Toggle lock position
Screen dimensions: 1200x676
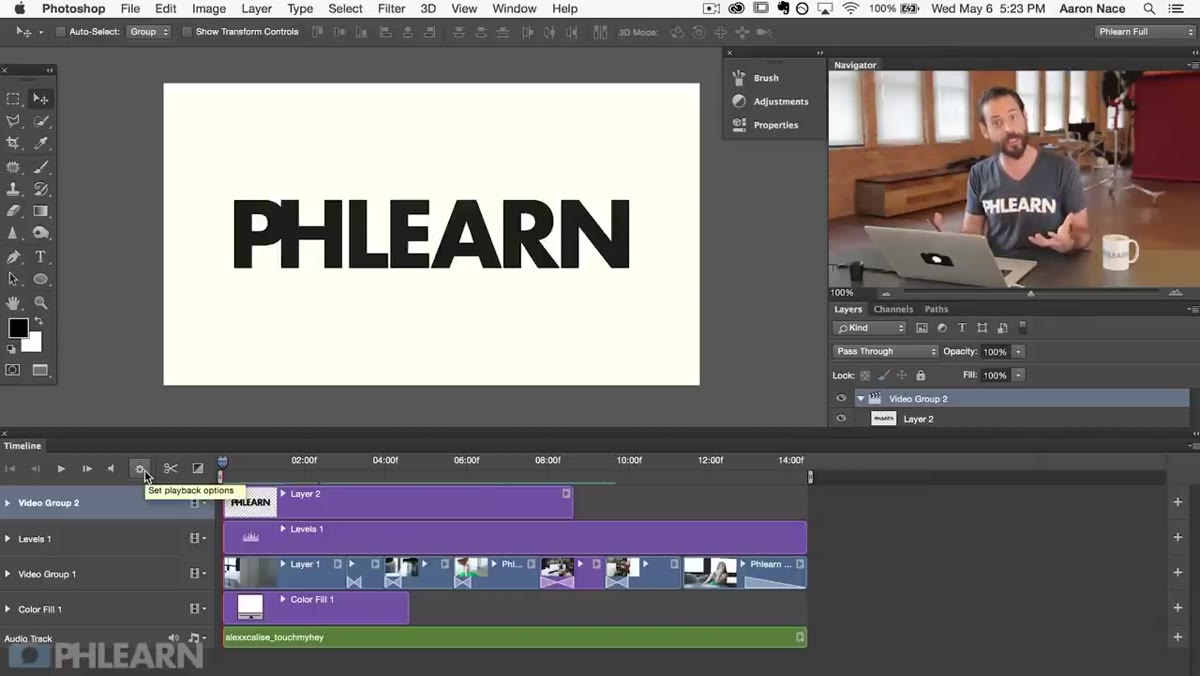click(902, 375)
